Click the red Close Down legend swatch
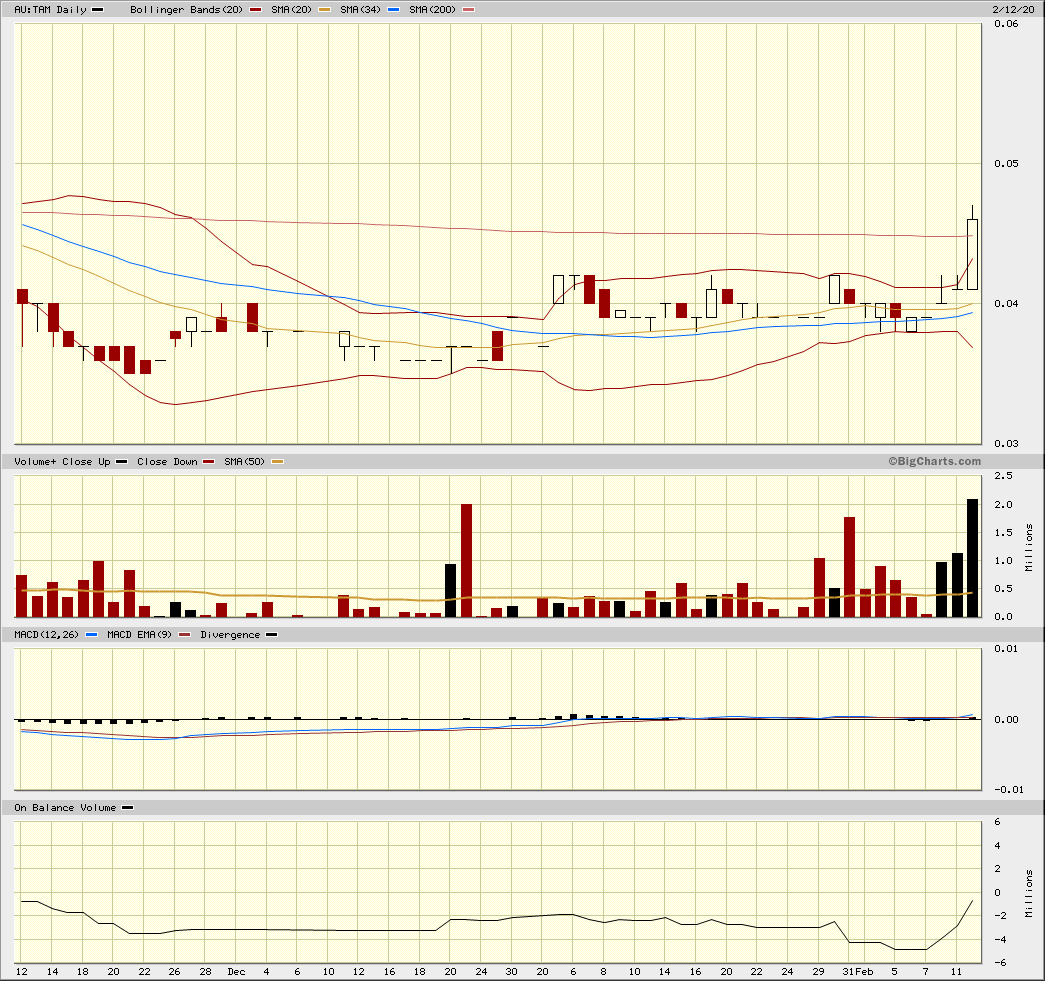Image resolution: width=1045 pixels, height=981 pixels. 209,462
